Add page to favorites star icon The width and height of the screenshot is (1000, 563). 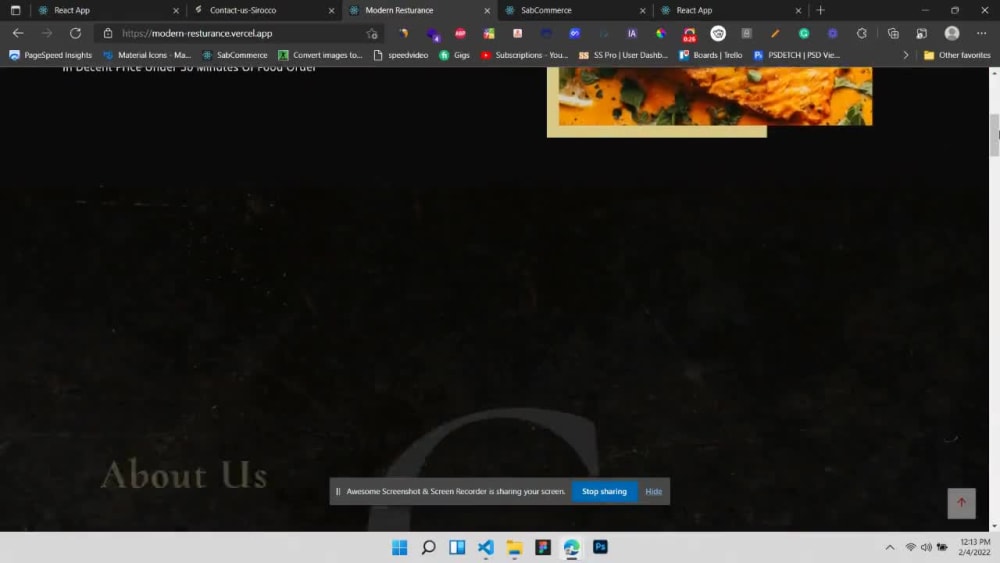372,34
